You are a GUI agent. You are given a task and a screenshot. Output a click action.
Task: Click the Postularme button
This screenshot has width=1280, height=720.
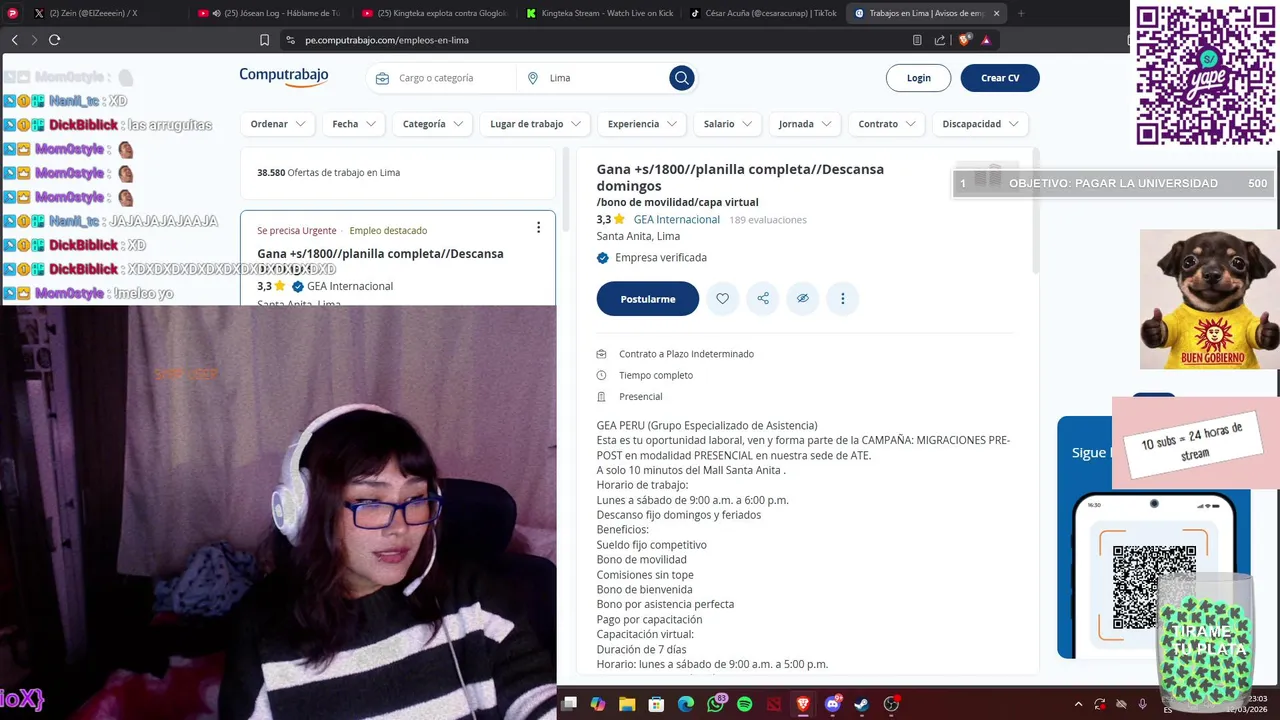coord(648,299)
